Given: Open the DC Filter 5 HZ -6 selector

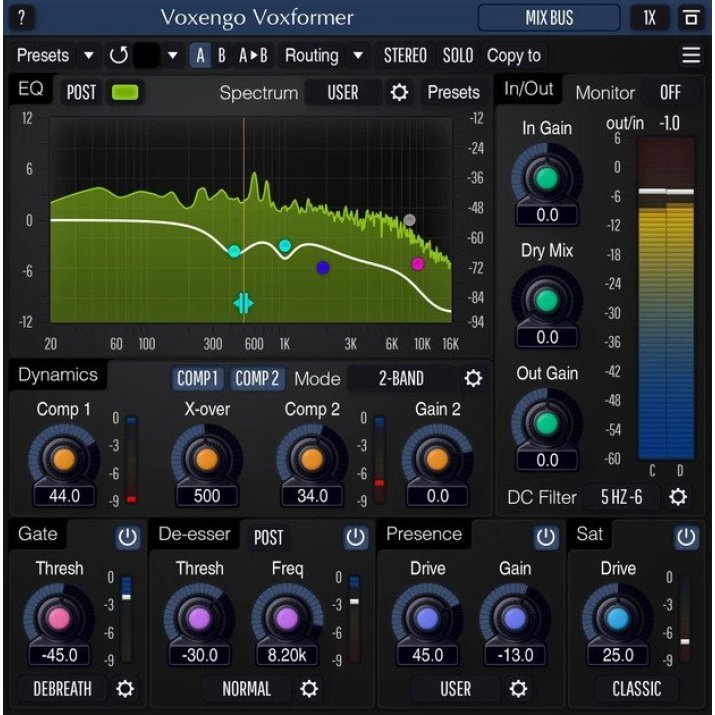Looking at the screenshot, I should pyautogui.click(x=621, y=497).
